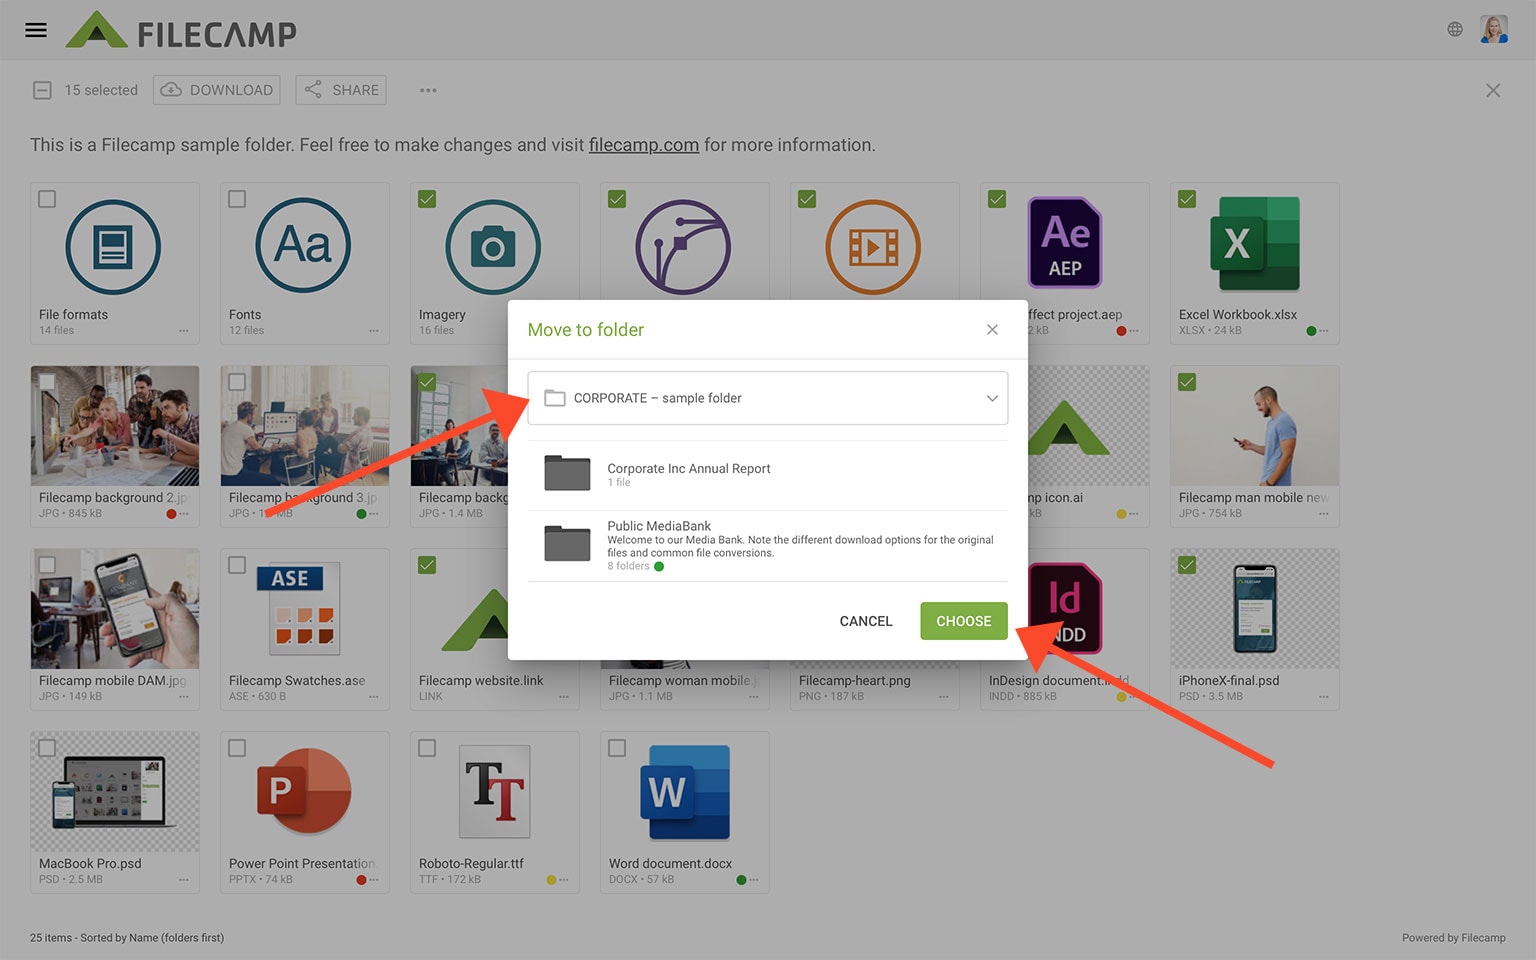Select the Word document.docx checkbox
1536x960 pixels.
click(617, 748)
